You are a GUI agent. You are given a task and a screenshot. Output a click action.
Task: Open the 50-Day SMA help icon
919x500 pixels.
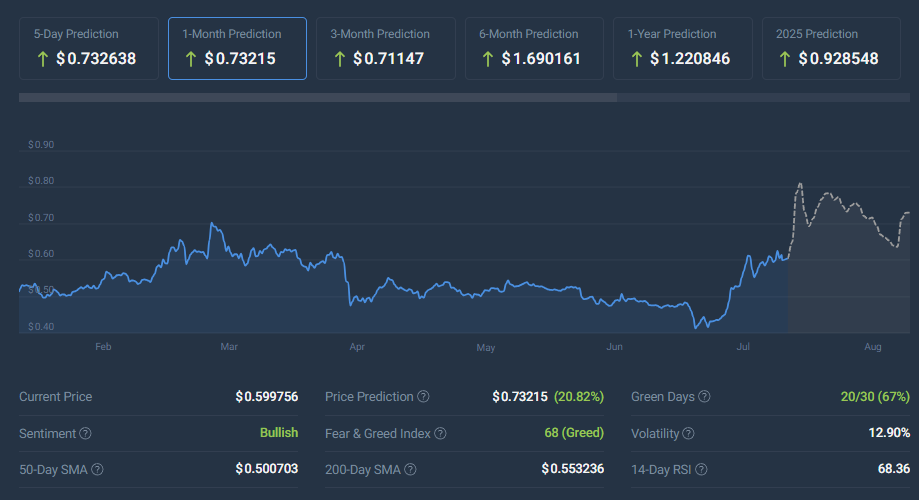(x=97, y=470)
